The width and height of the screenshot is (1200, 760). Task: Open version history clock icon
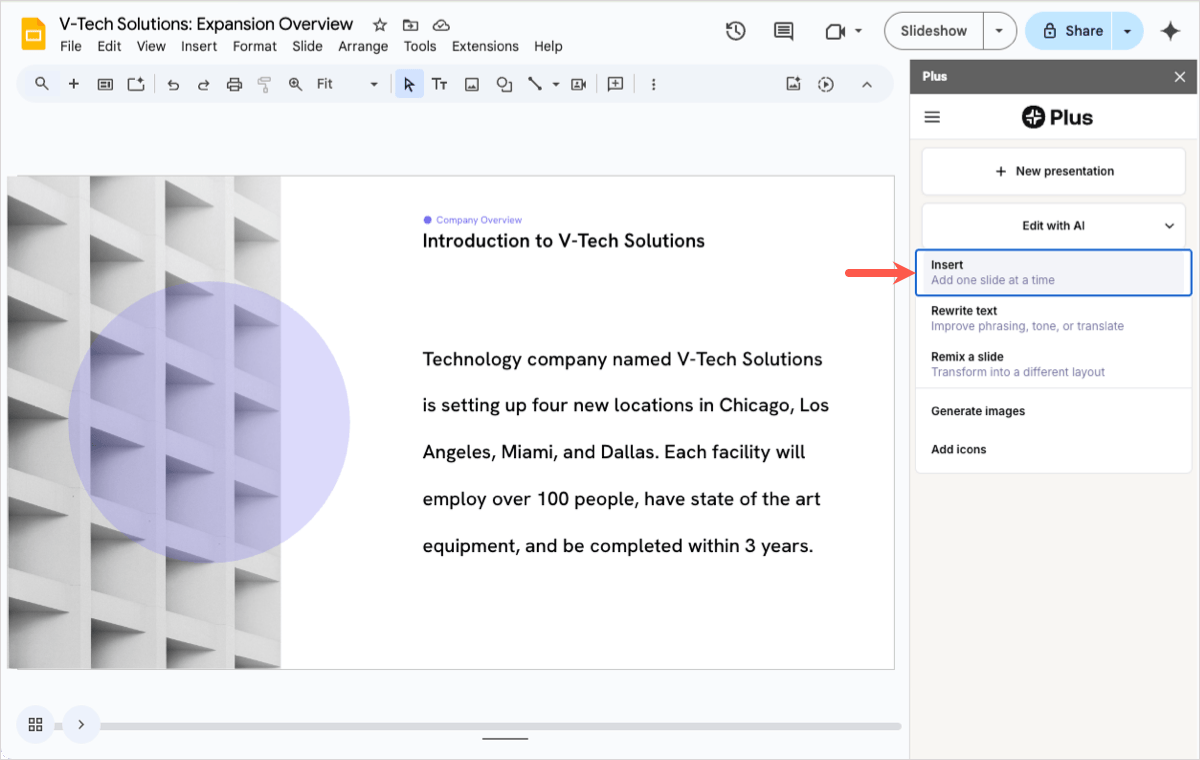pyautogui.click(x=735, y=31)
